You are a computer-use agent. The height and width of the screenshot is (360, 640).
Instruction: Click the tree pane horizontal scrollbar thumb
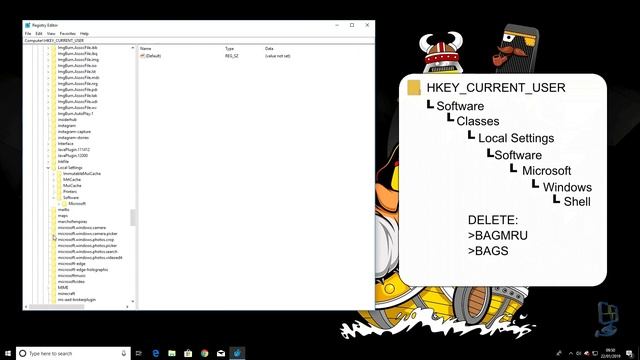(x=56, y=307)
